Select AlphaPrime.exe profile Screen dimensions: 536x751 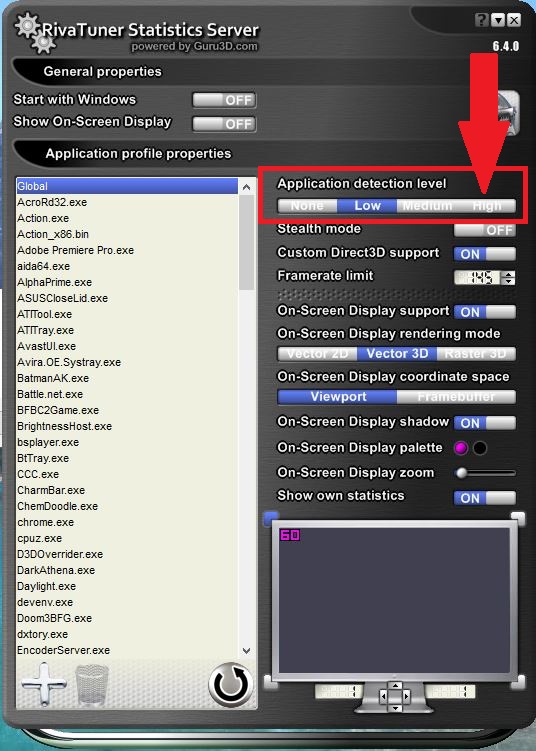pyautogui.click(x=127, y=282)
